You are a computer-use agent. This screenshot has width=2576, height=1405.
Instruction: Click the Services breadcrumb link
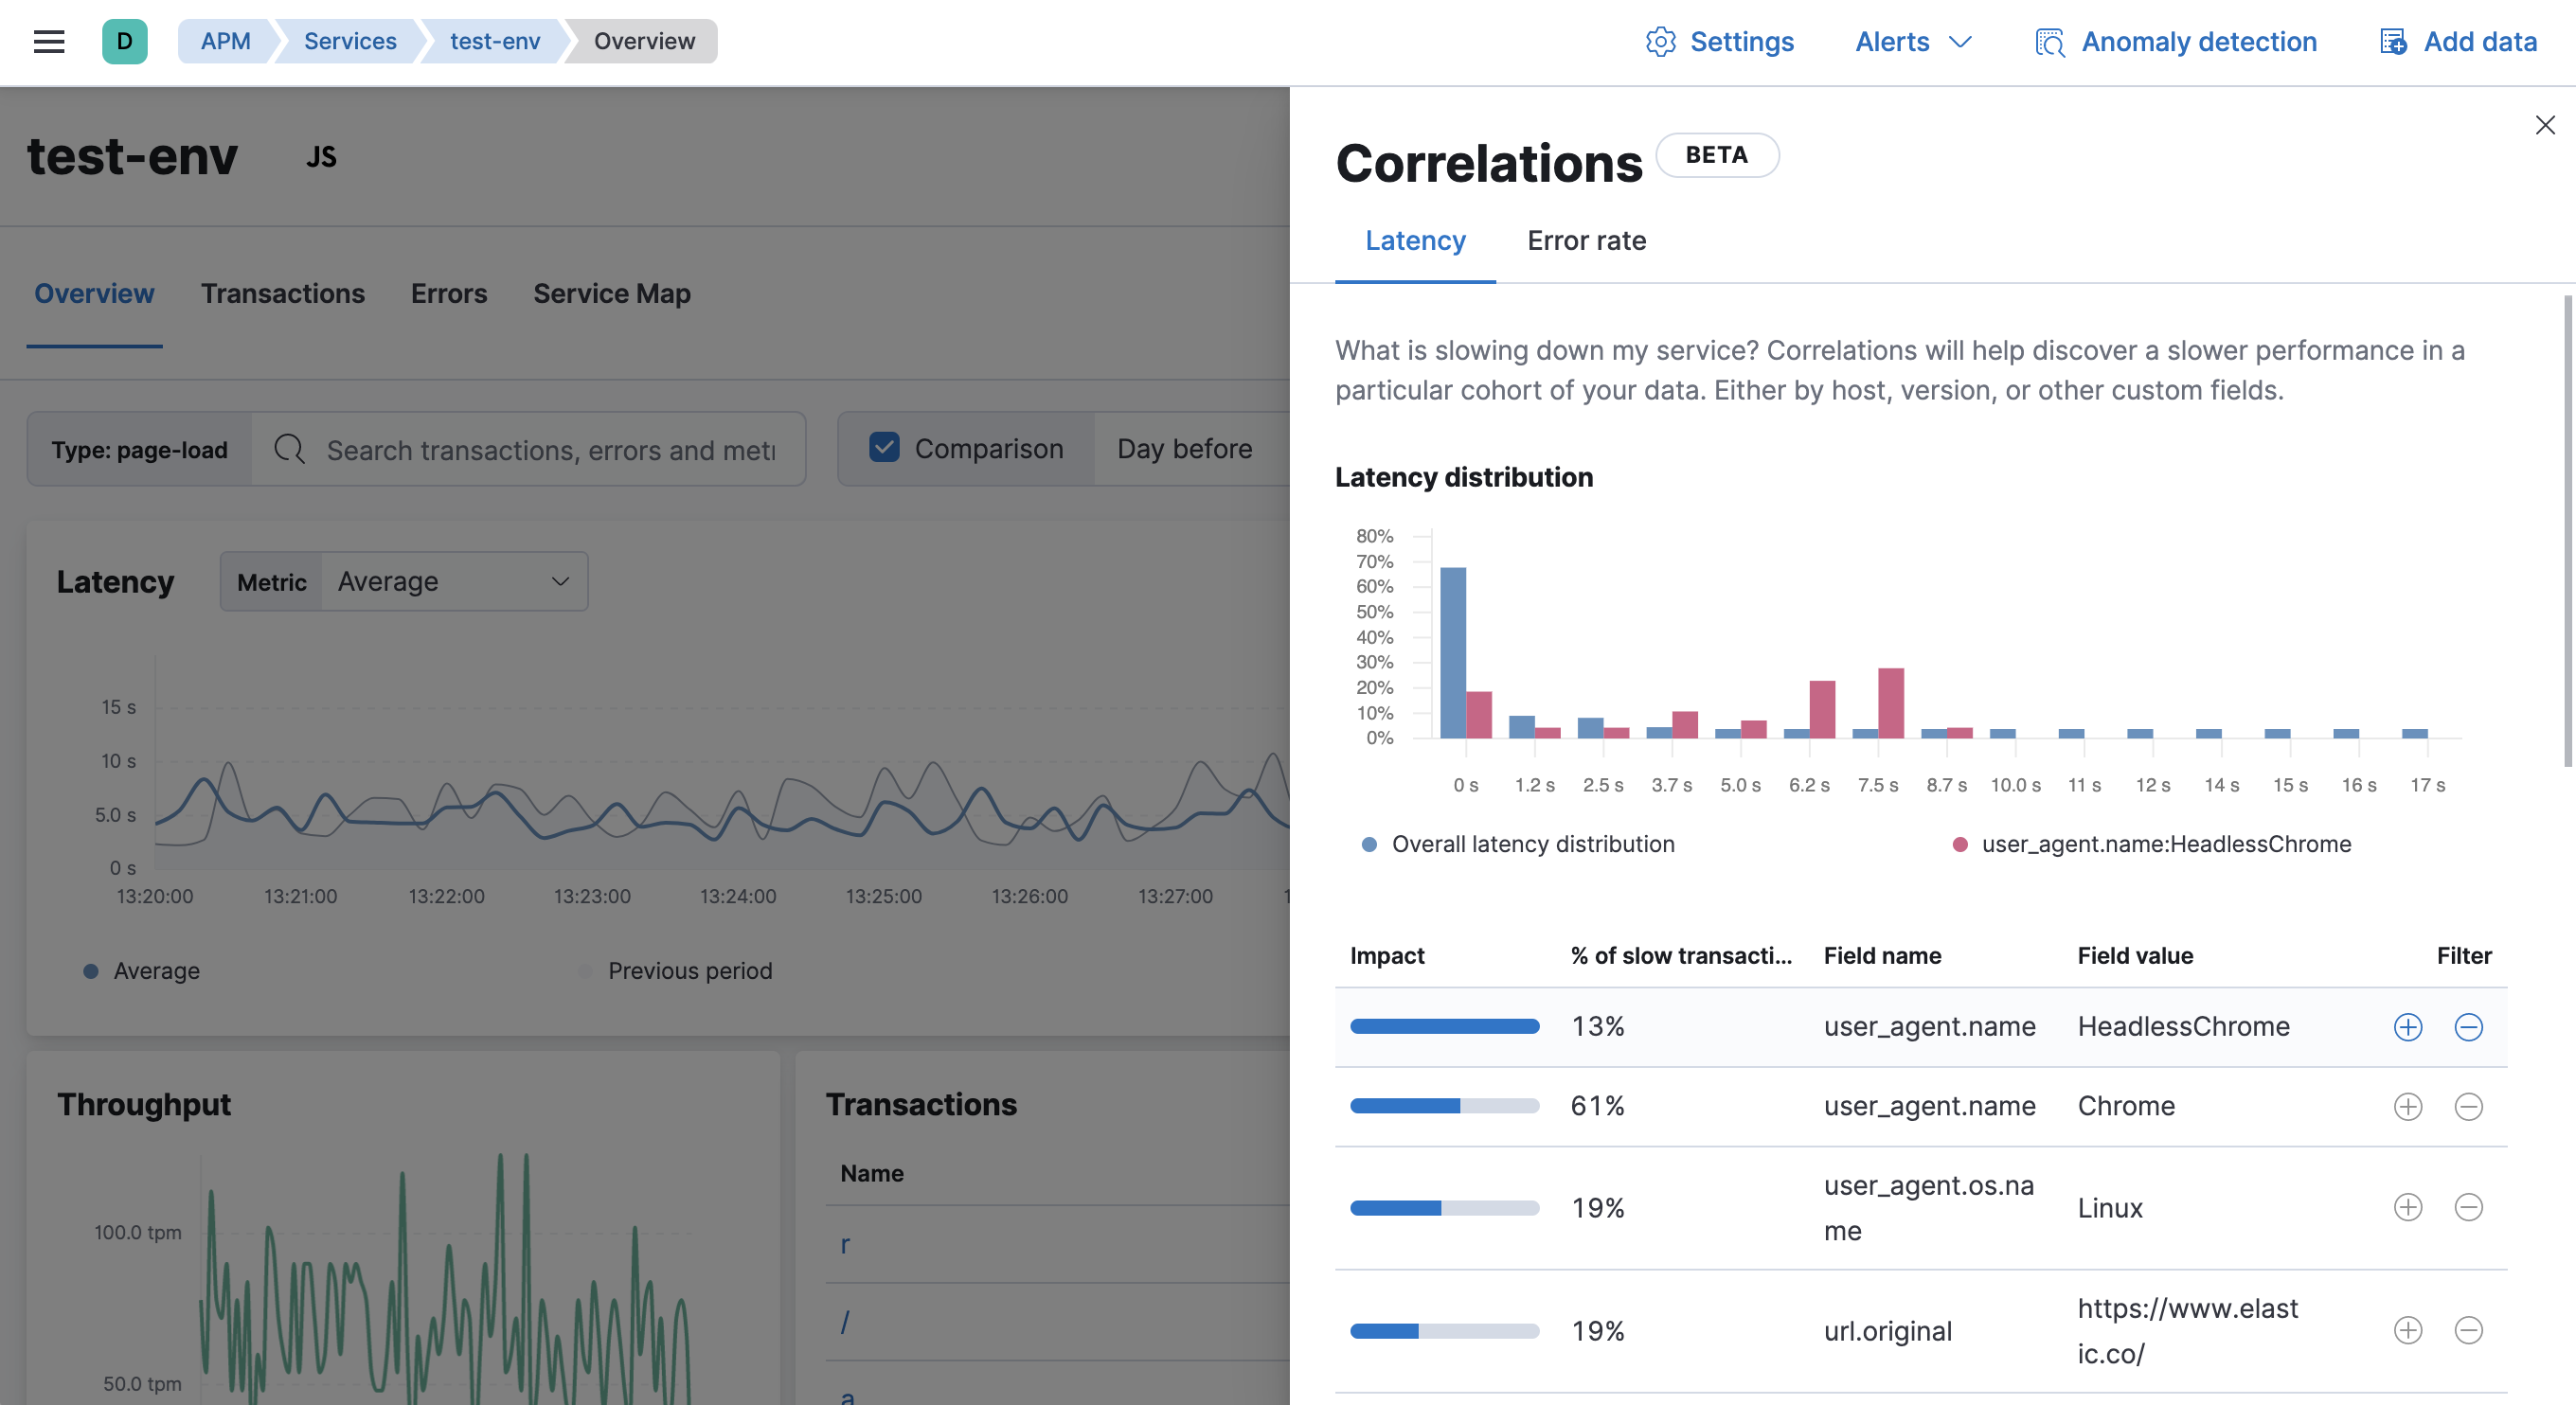click(x=350, y=41)
